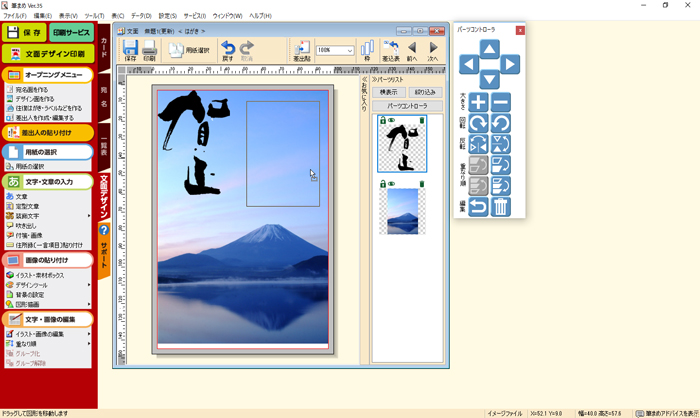Open the 100% zoom dropdown
This screenshot has width=700, height=418.
[348, 51]
